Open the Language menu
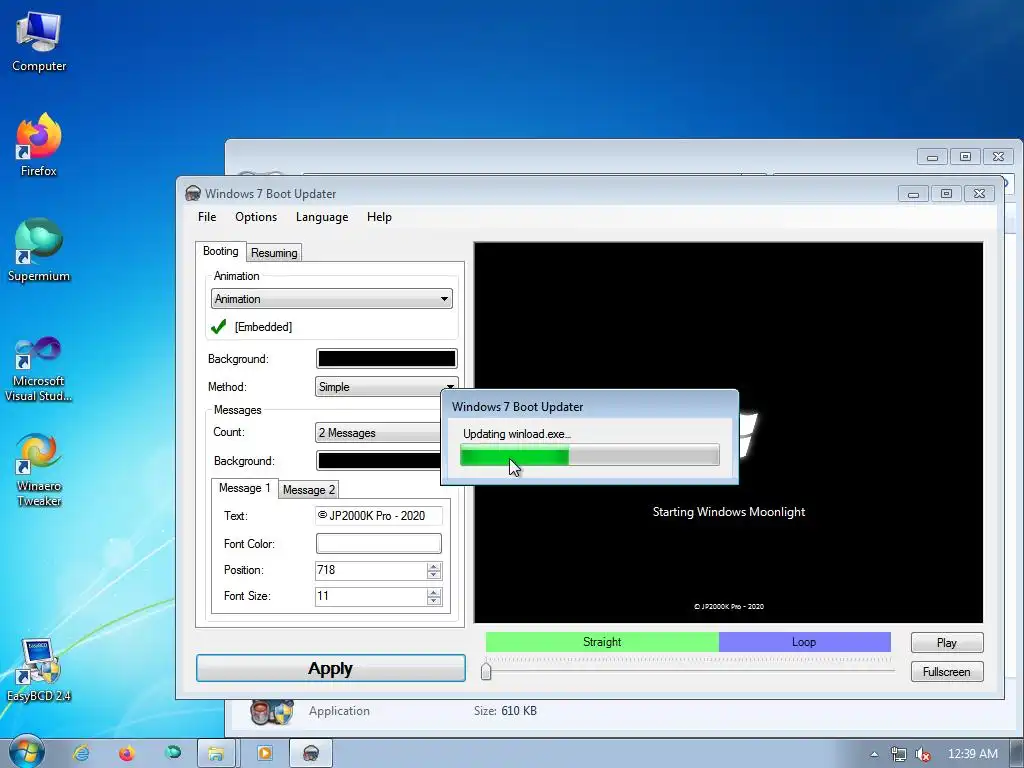Screen dimensions: 1024x768 pos(322,217)
